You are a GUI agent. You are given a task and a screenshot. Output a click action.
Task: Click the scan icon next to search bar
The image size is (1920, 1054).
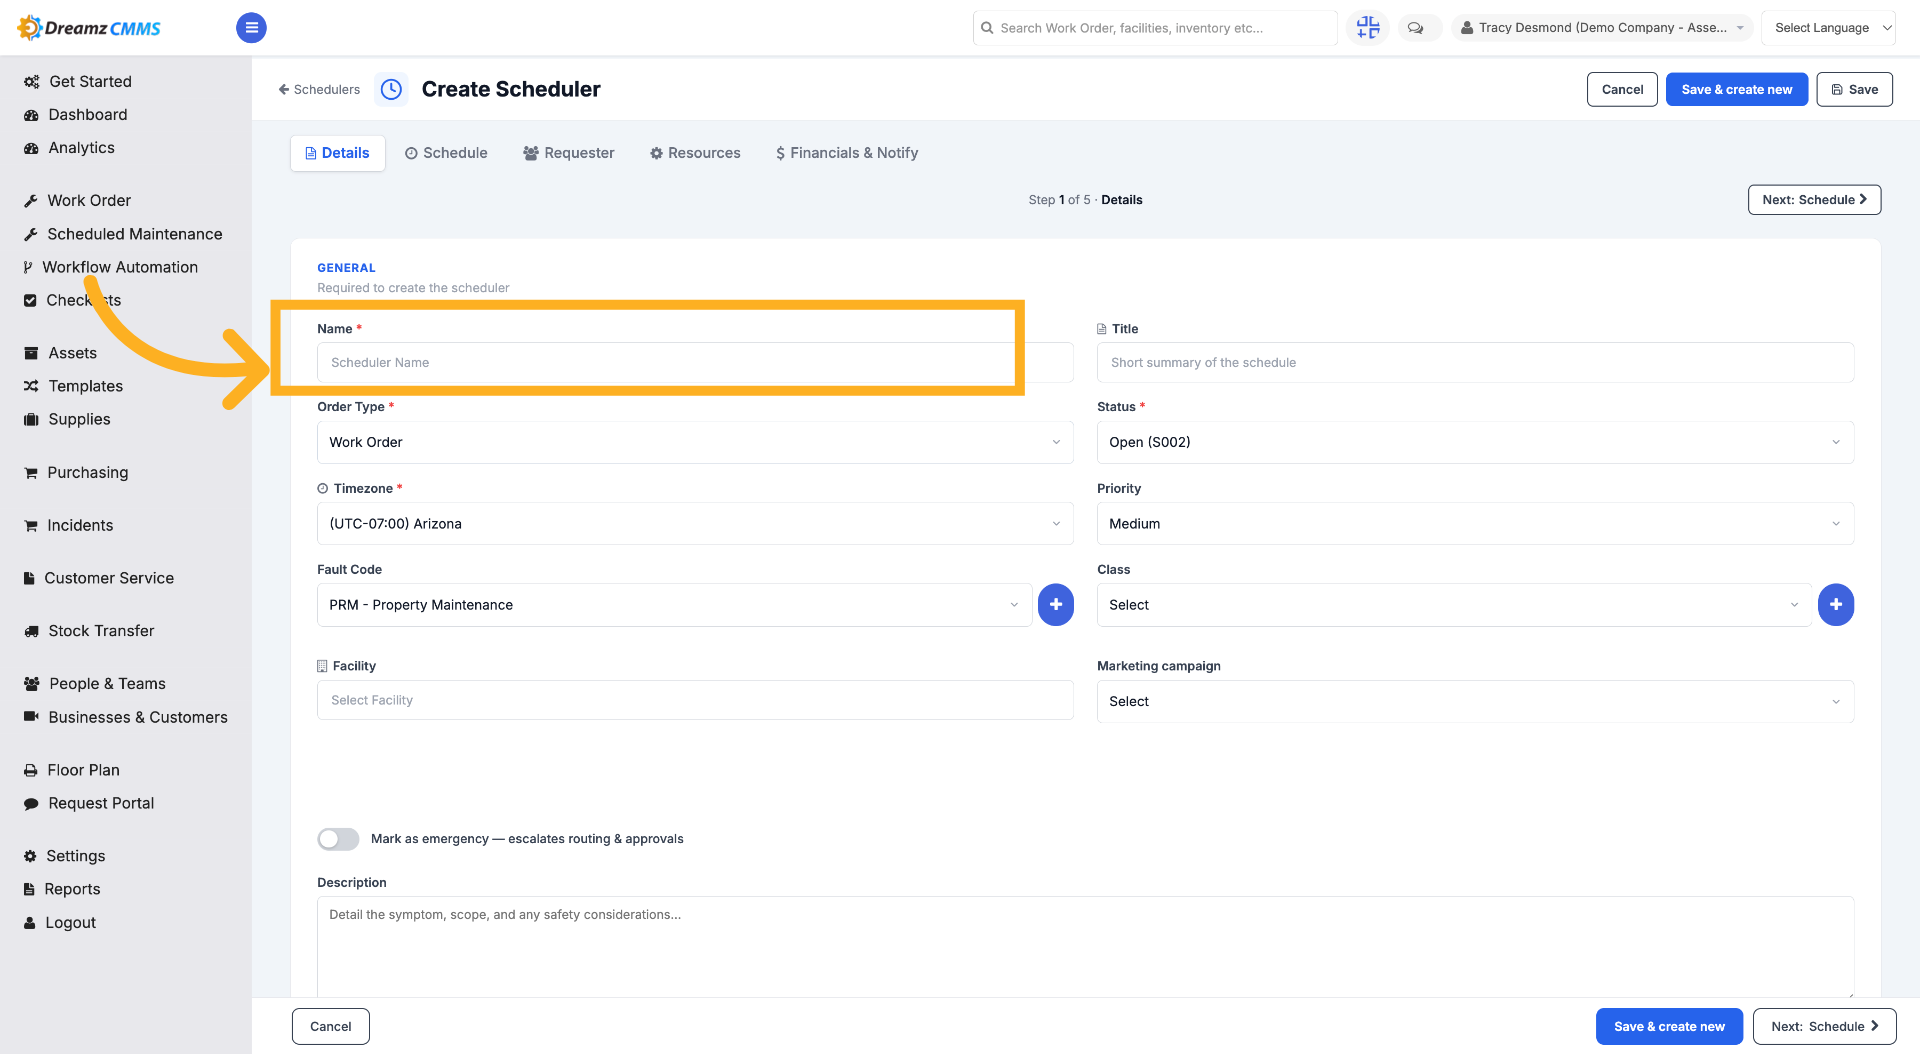point(1368,28)
